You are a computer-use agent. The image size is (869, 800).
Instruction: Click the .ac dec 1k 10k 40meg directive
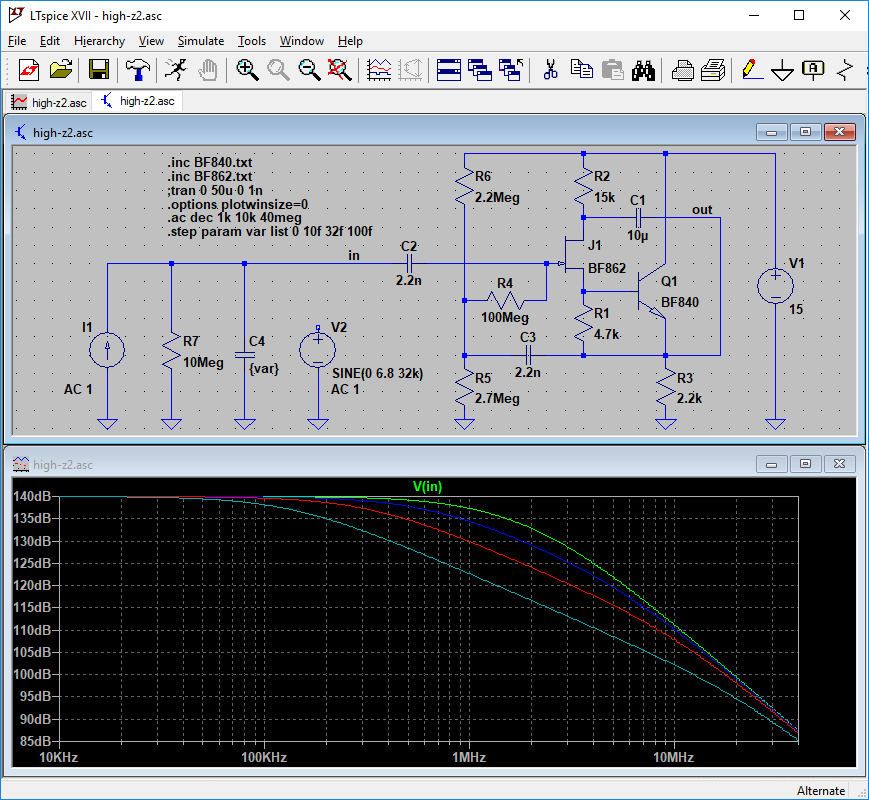(234, 218)
